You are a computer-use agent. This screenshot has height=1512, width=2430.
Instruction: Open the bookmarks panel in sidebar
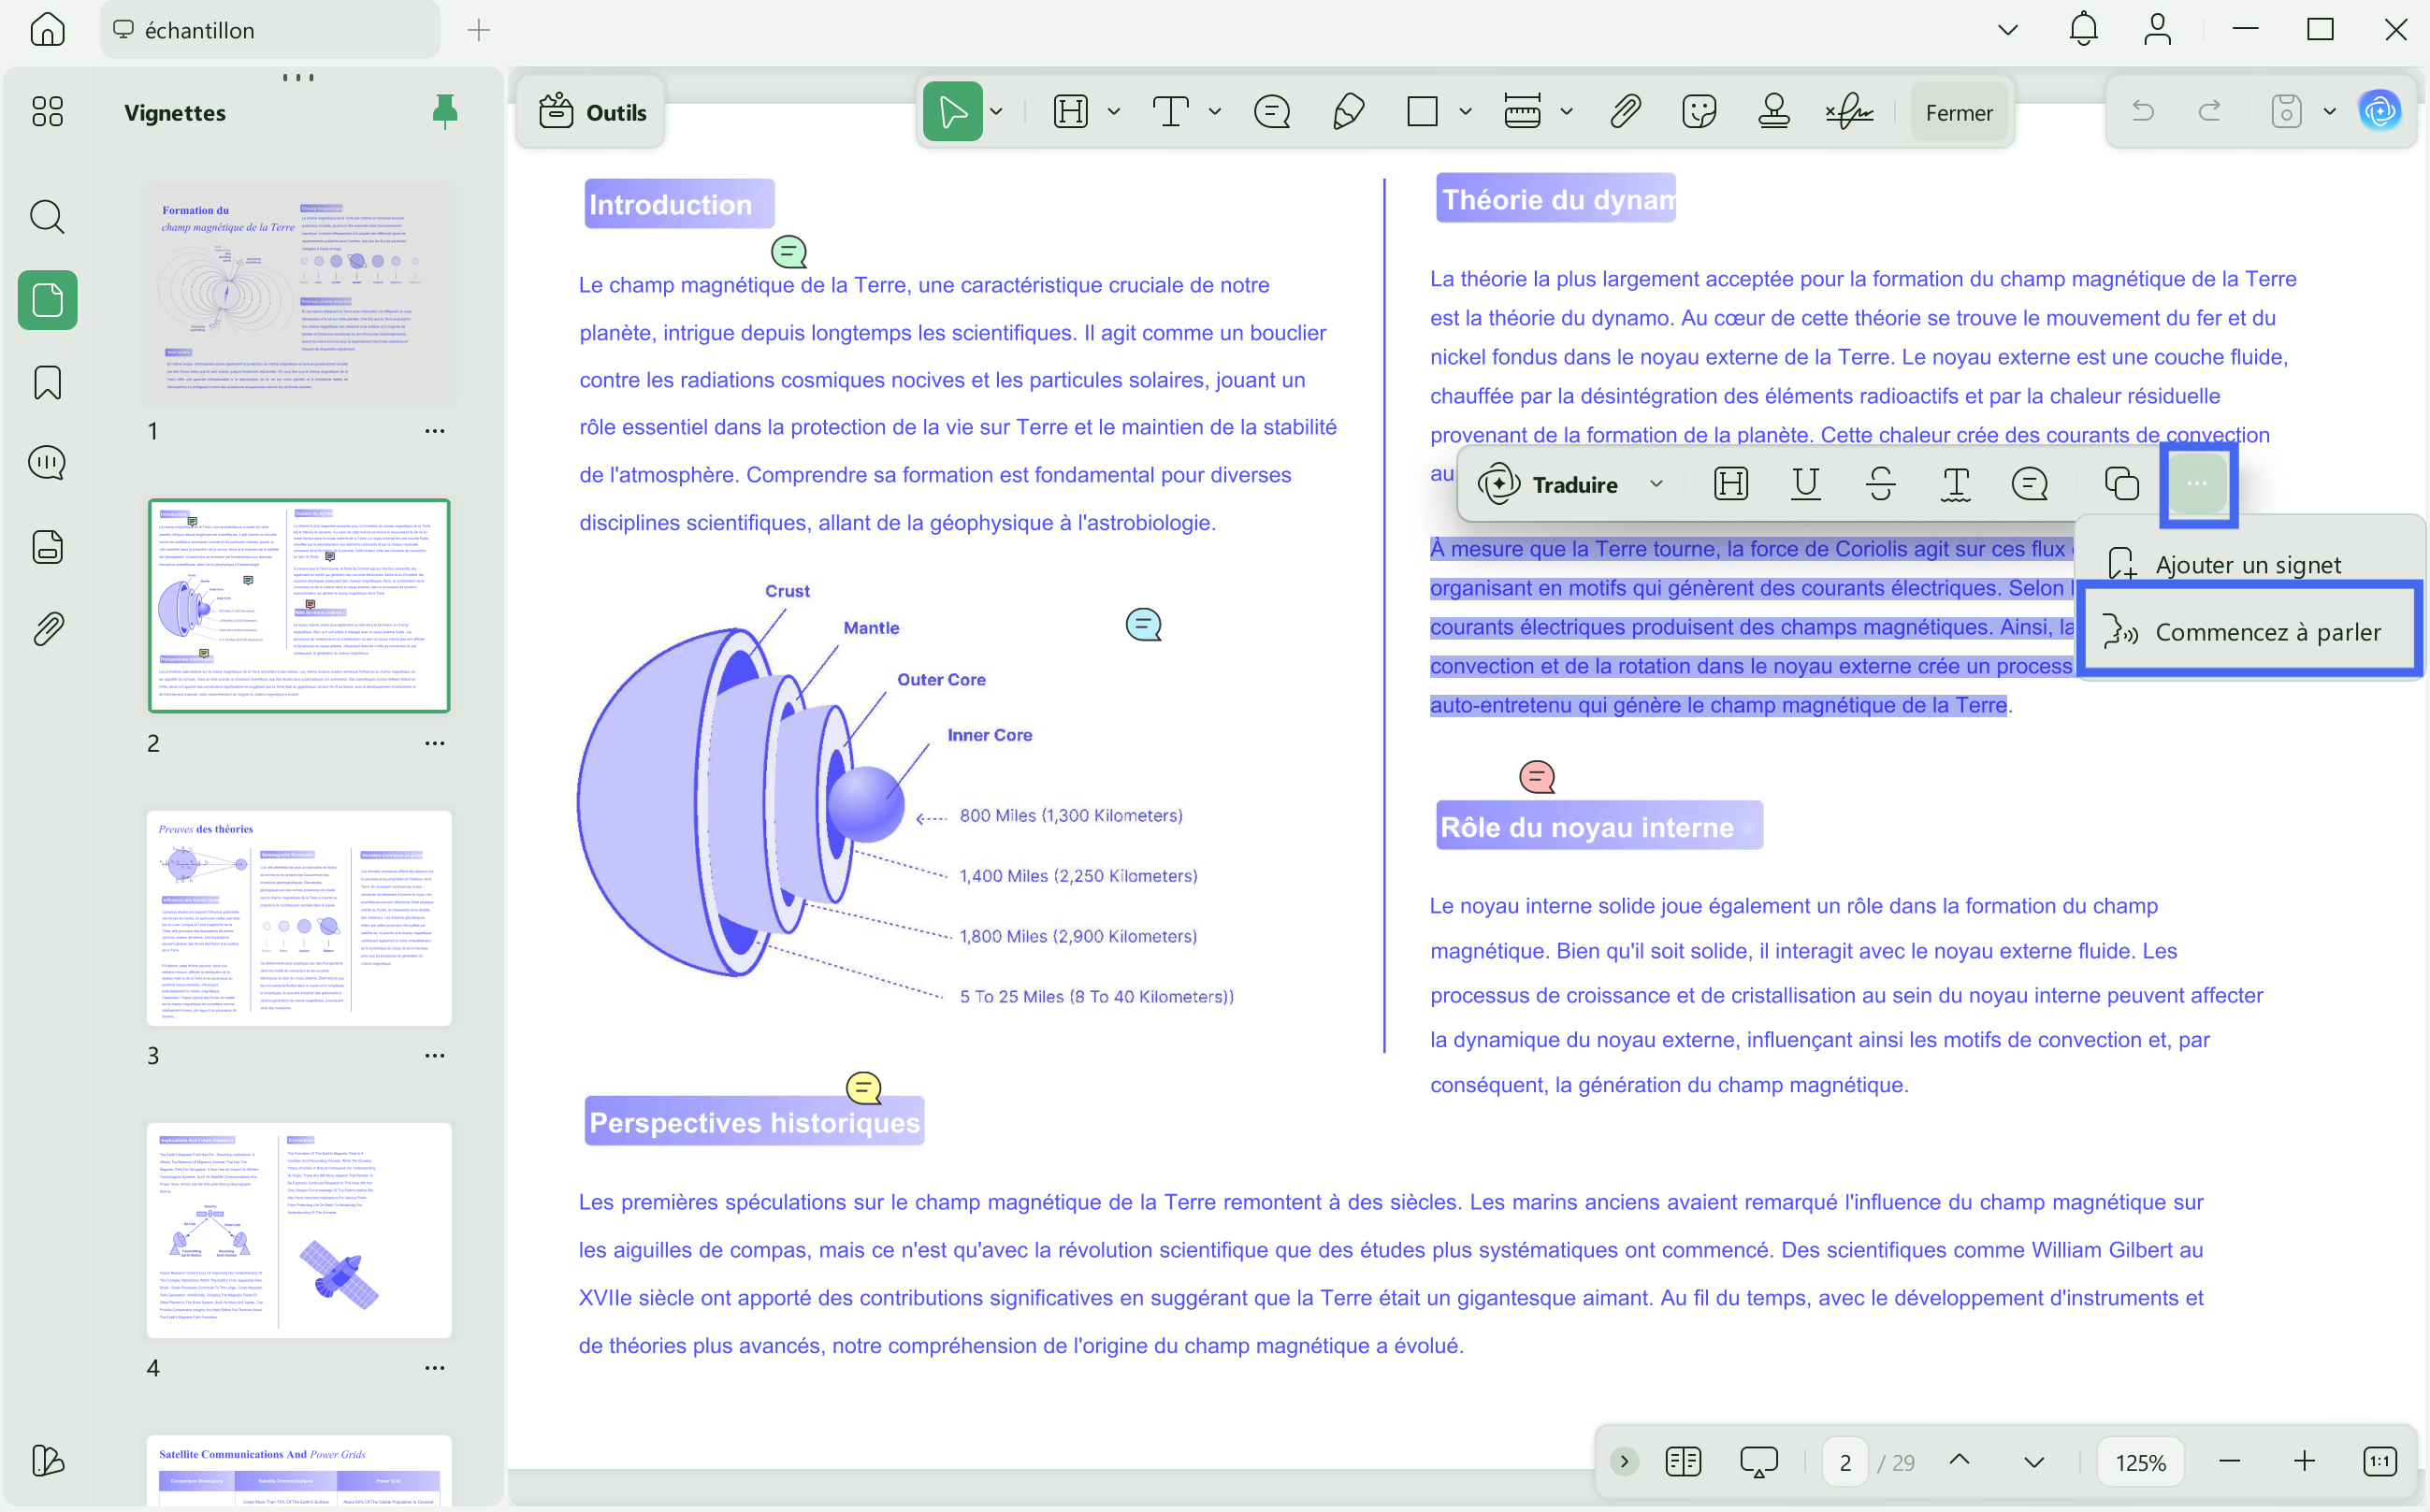coord(47,383)
